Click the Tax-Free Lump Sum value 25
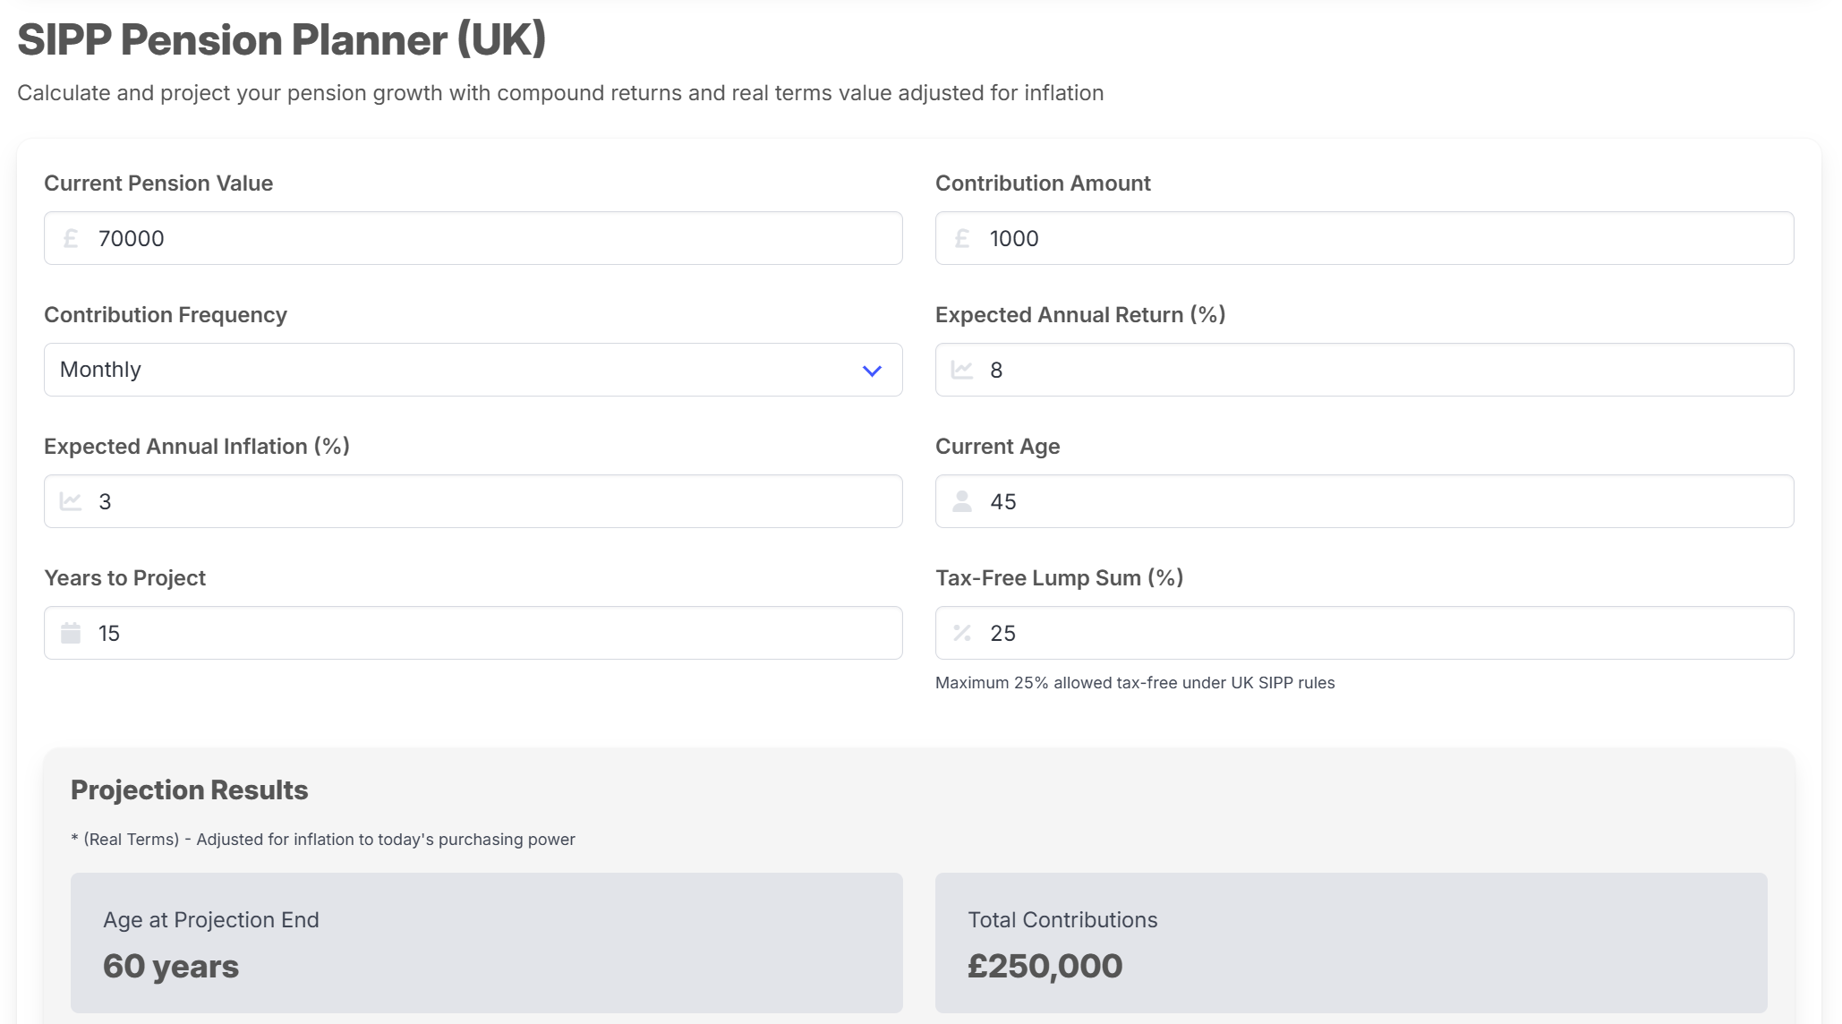Image resolution: width=1842 pixels, height=1024 pixels. (x=1005, y=632)
